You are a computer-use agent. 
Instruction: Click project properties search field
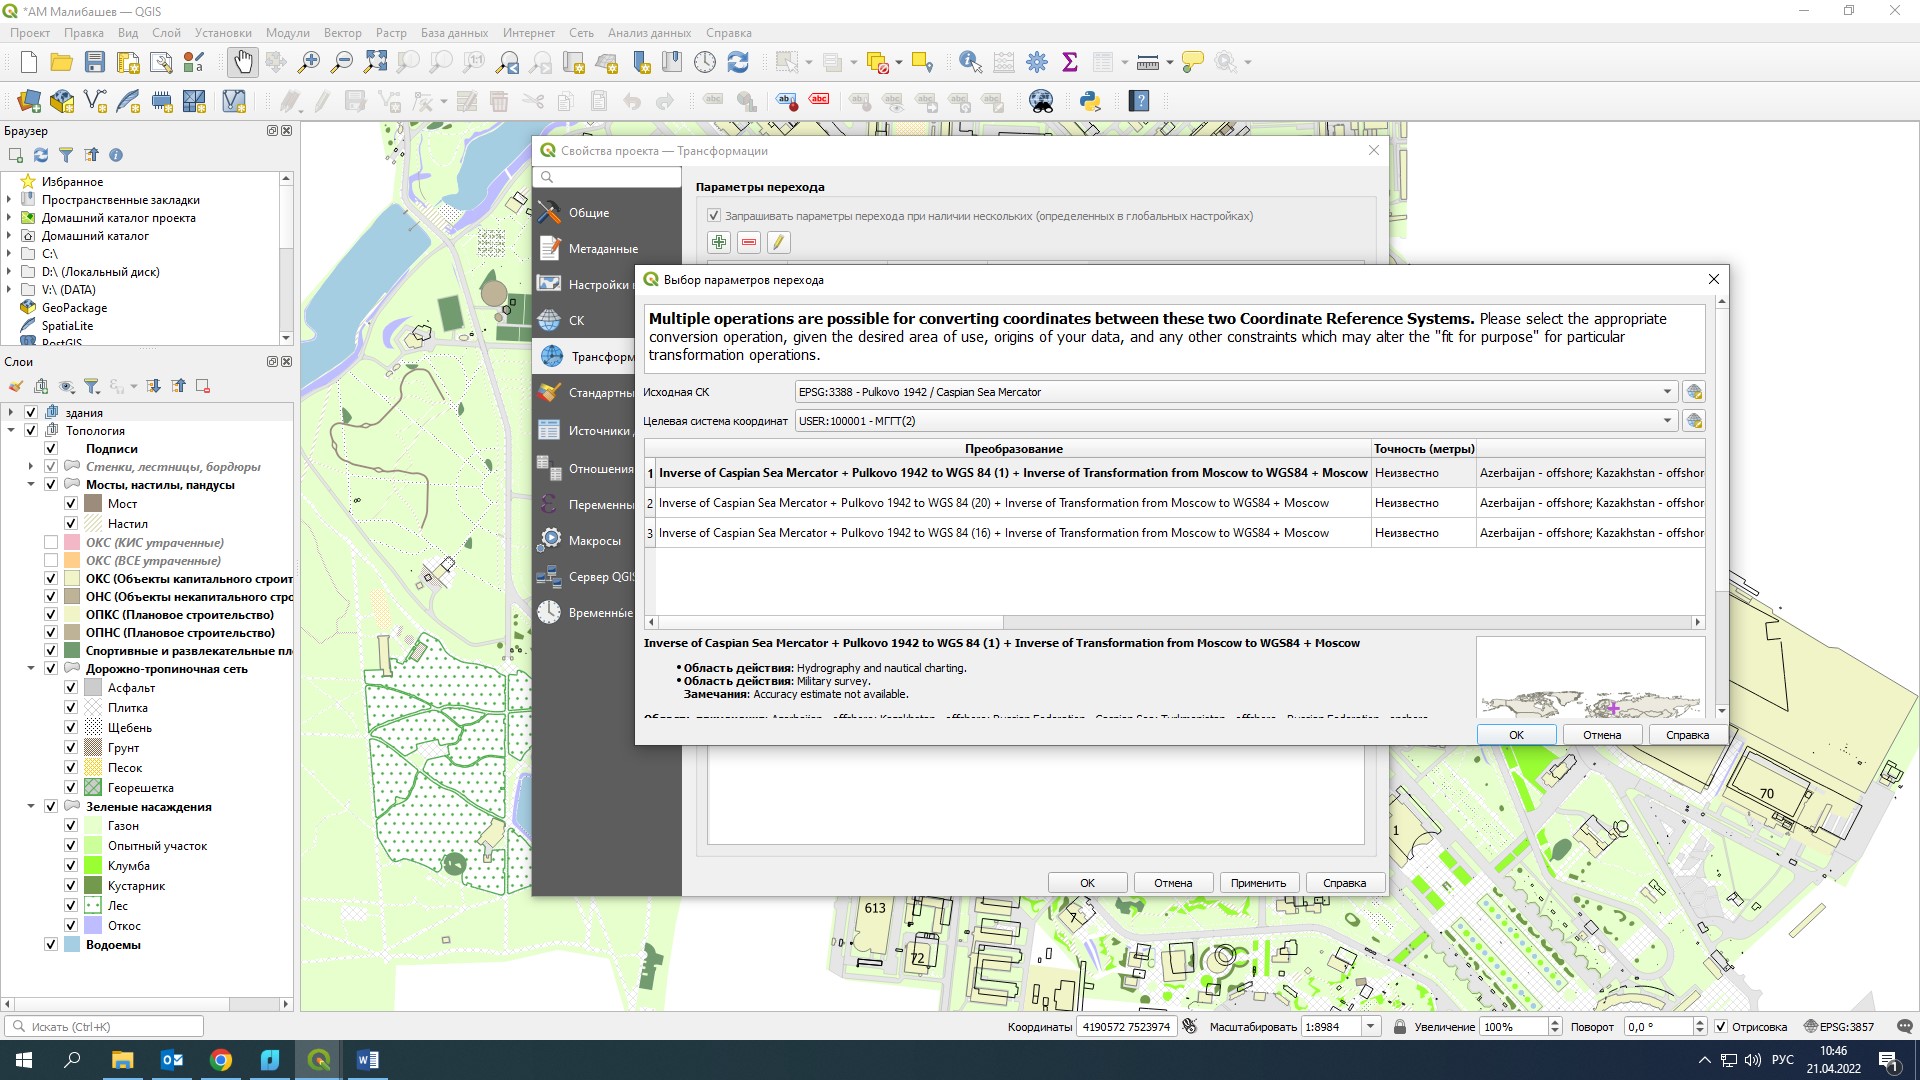(608, 177)
